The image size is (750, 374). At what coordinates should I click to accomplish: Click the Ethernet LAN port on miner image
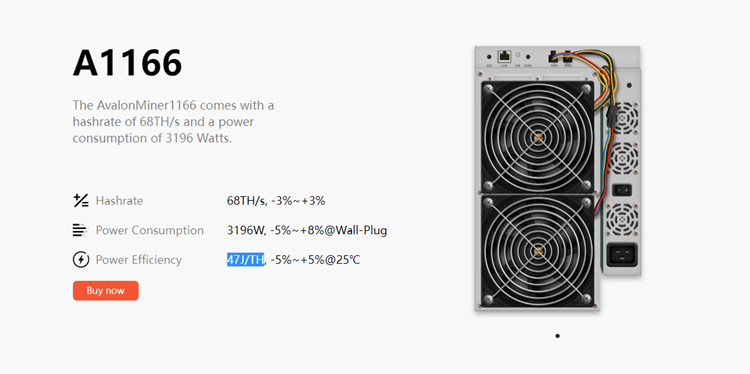(x=504, y=56)
